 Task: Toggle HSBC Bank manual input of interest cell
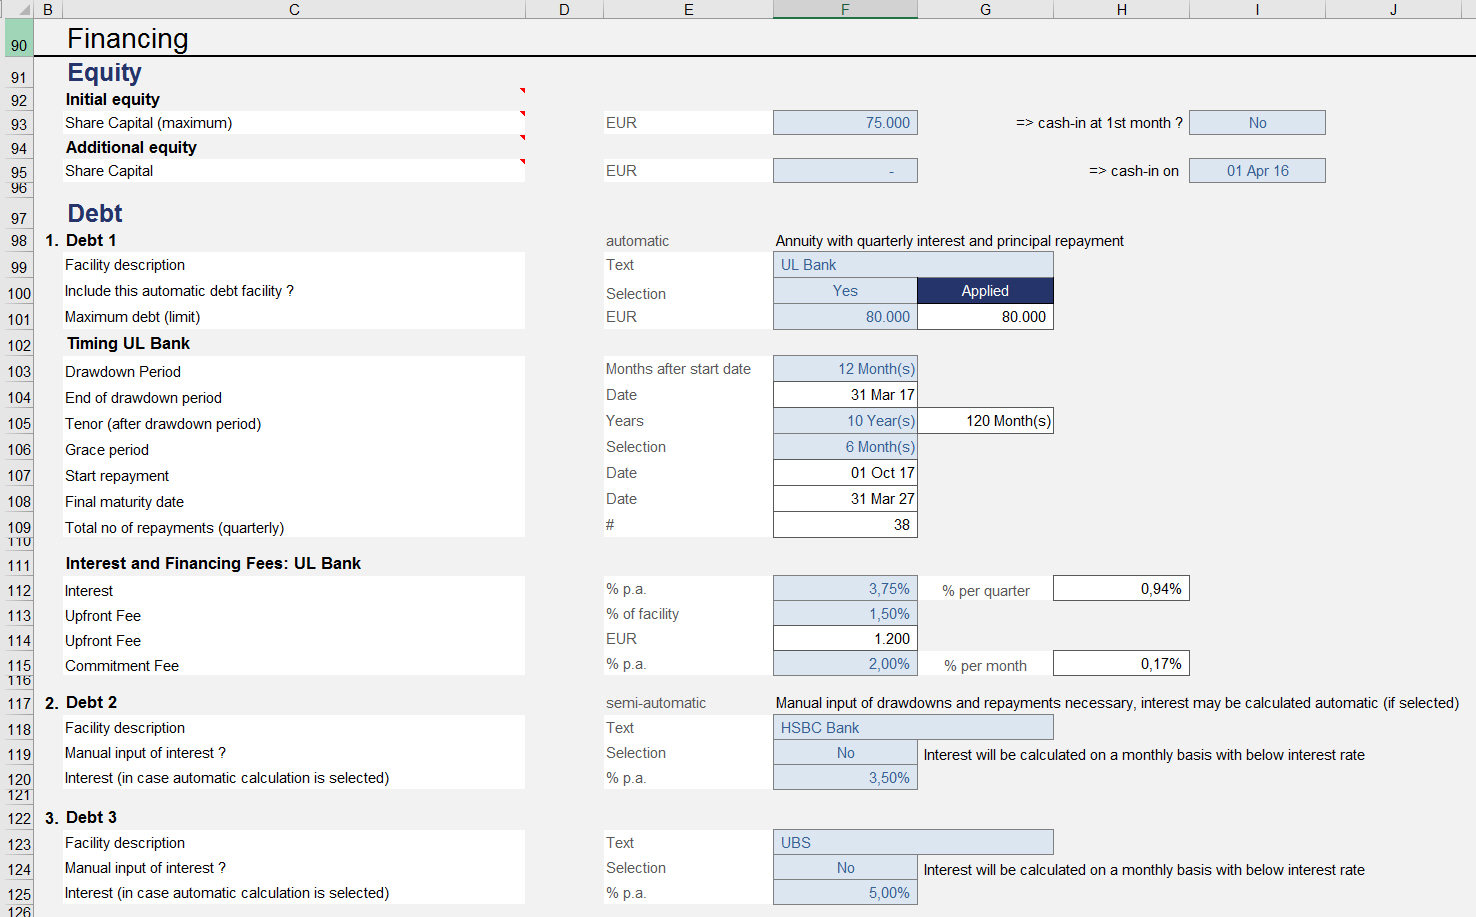[x=845, y=753]
